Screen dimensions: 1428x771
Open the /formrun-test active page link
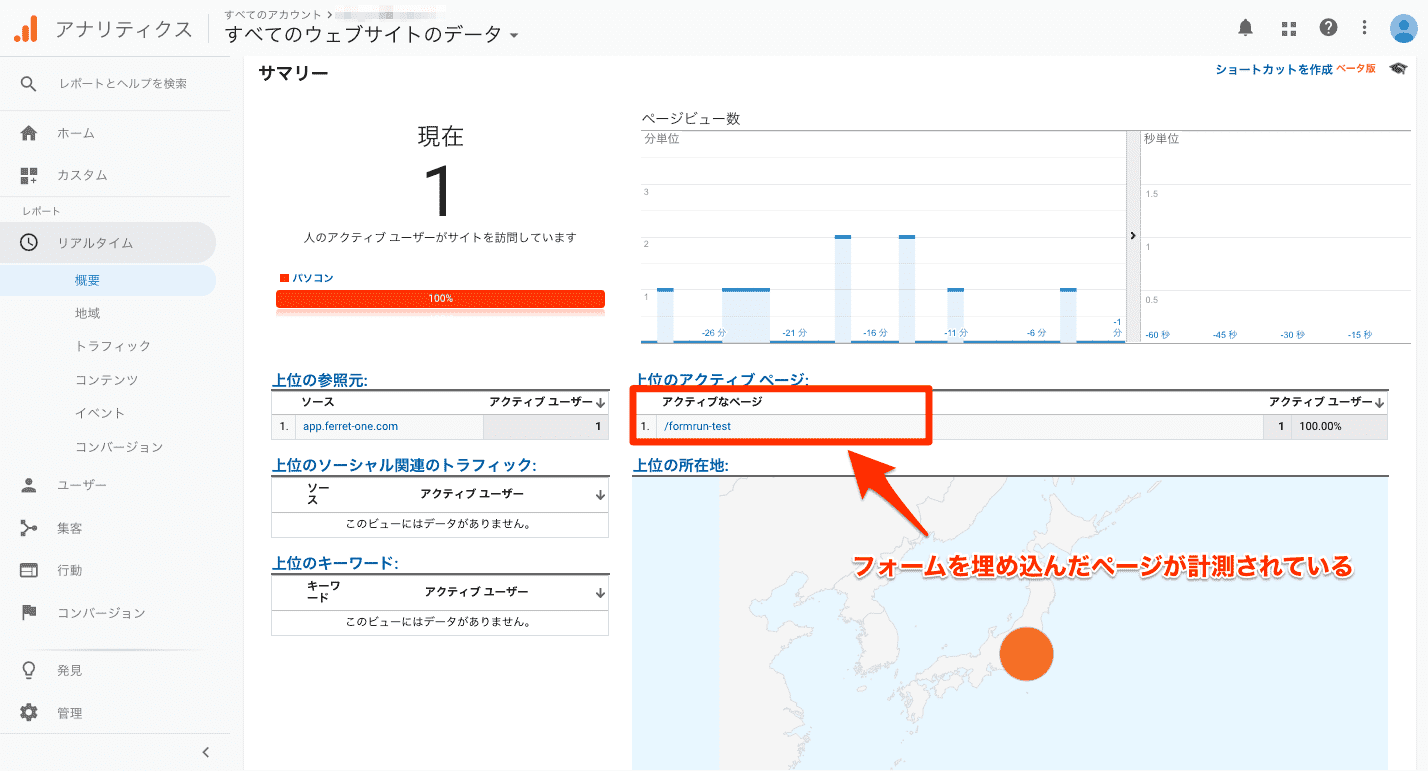click(699, 425)
